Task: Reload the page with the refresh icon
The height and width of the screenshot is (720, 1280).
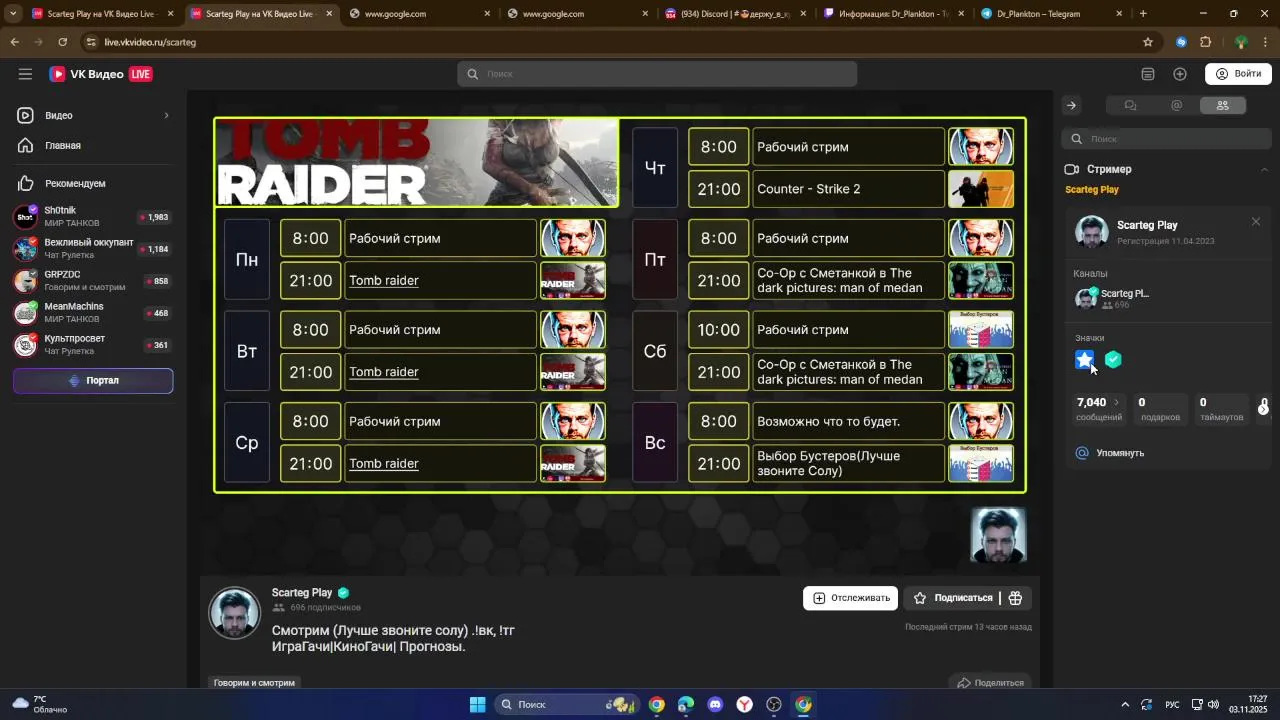Action: [62, 42]
